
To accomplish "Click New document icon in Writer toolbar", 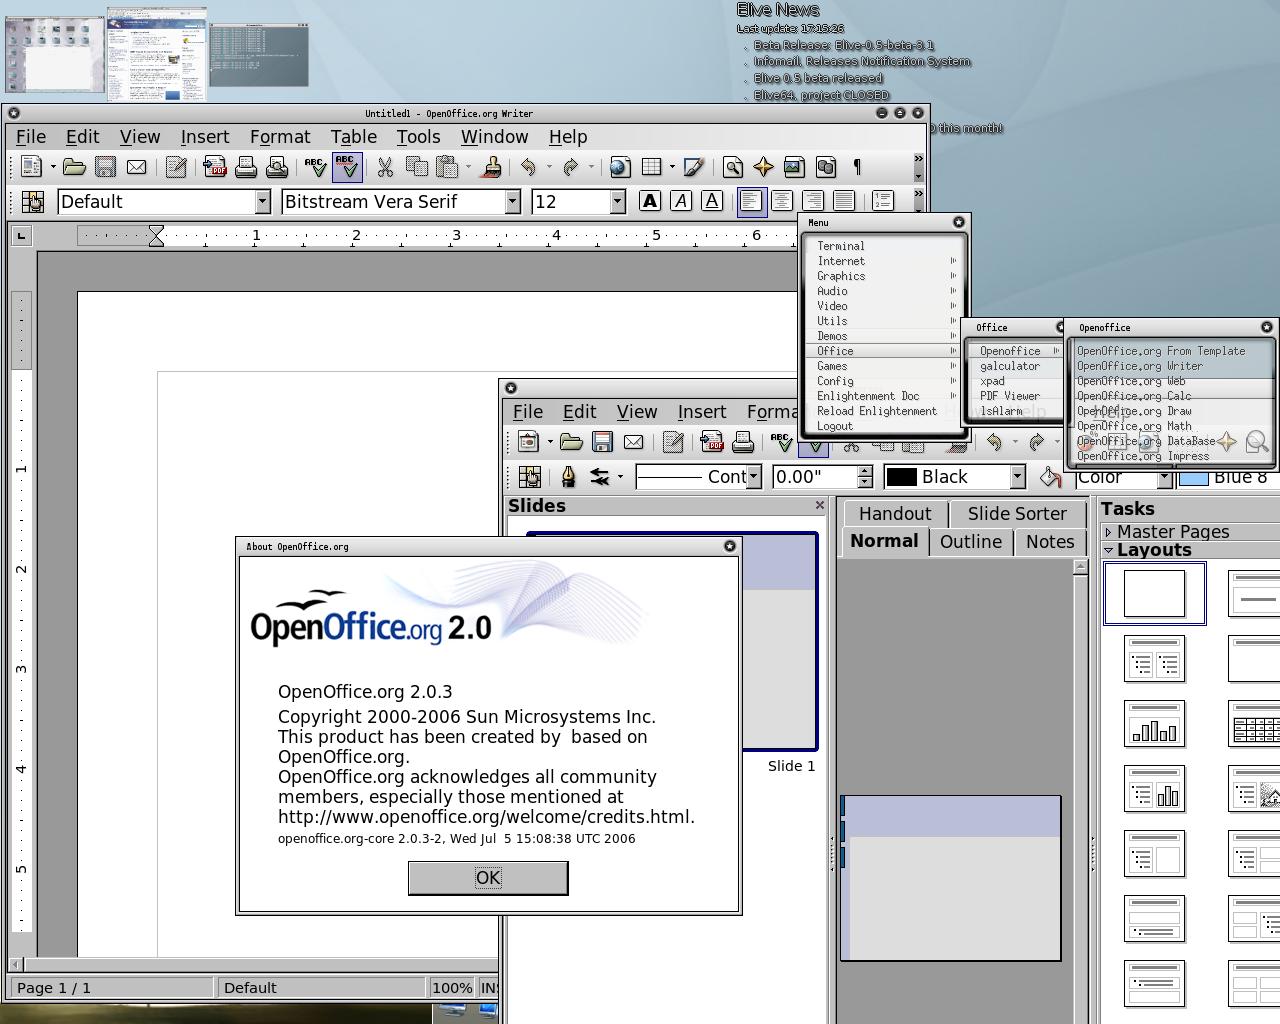I will (31, 167).
